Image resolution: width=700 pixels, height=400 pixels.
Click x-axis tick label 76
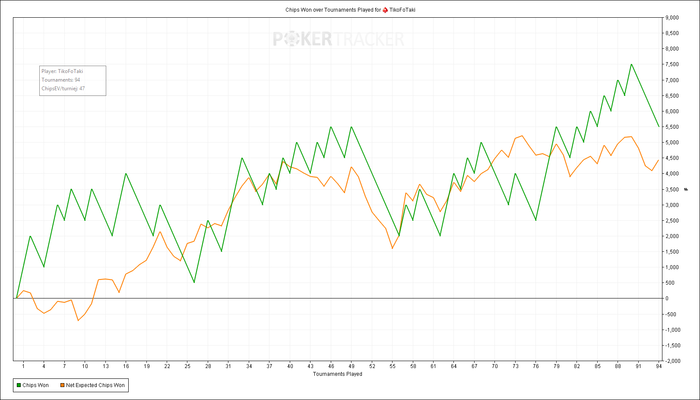click(536, 366)
